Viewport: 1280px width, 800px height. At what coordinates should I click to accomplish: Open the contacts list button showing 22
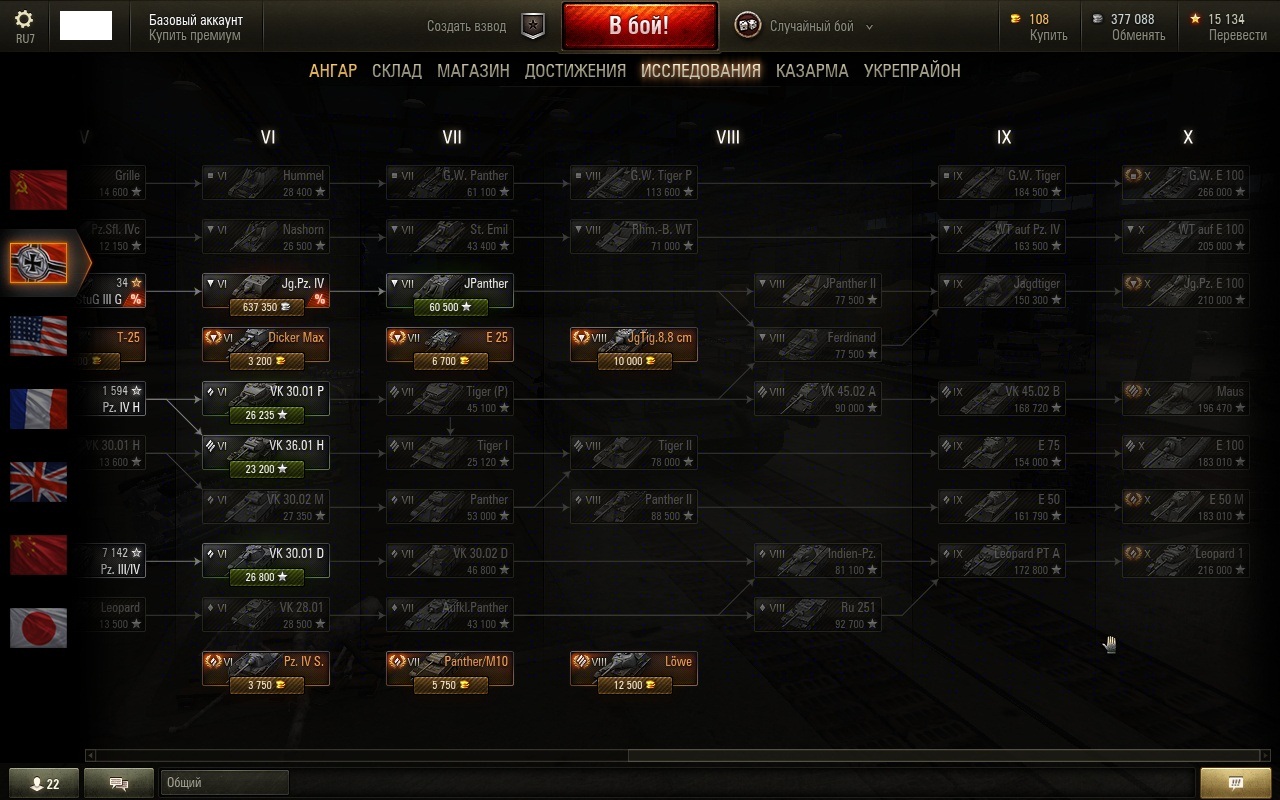[43, 783]
